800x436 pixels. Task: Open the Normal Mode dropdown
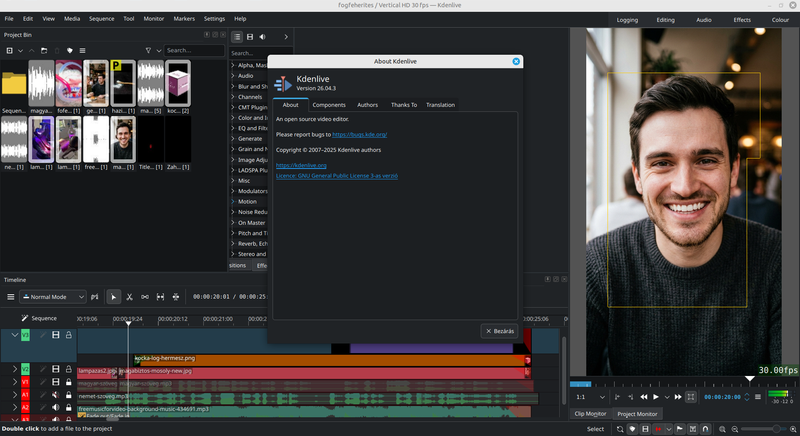click(53, 297)
